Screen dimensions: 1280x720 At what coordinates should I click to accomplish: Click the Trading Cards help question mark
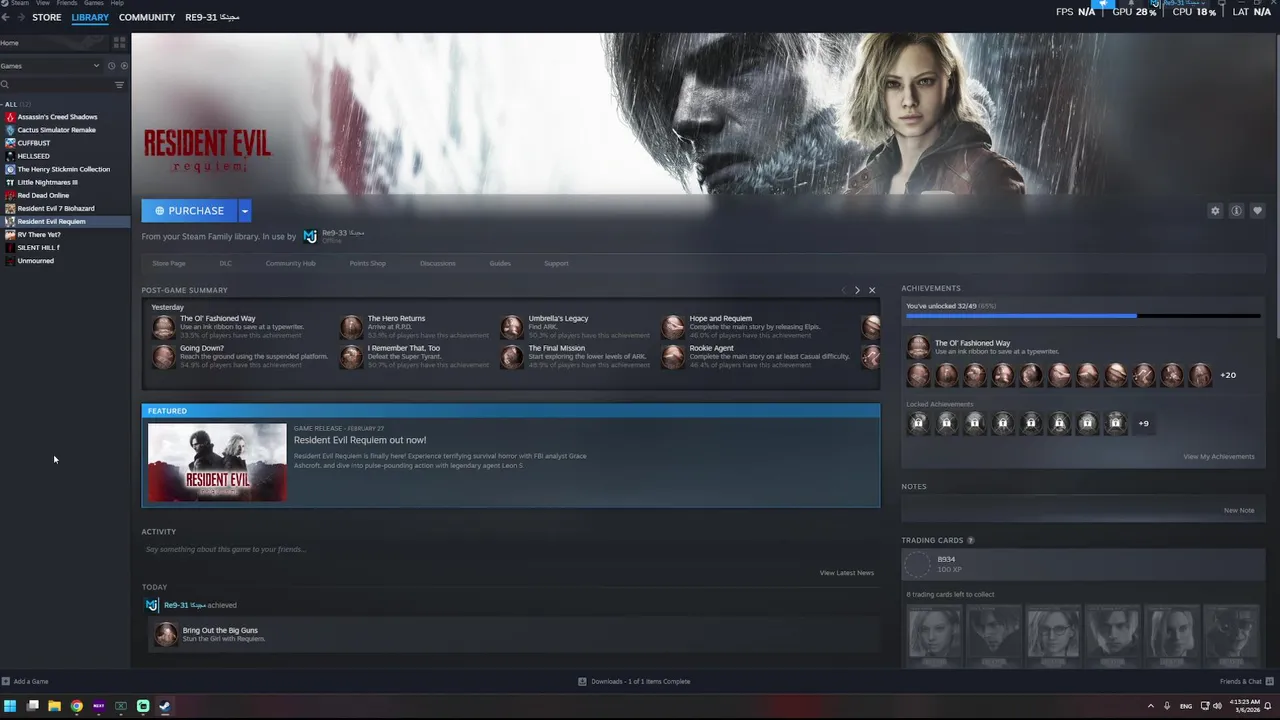point(970,541)
